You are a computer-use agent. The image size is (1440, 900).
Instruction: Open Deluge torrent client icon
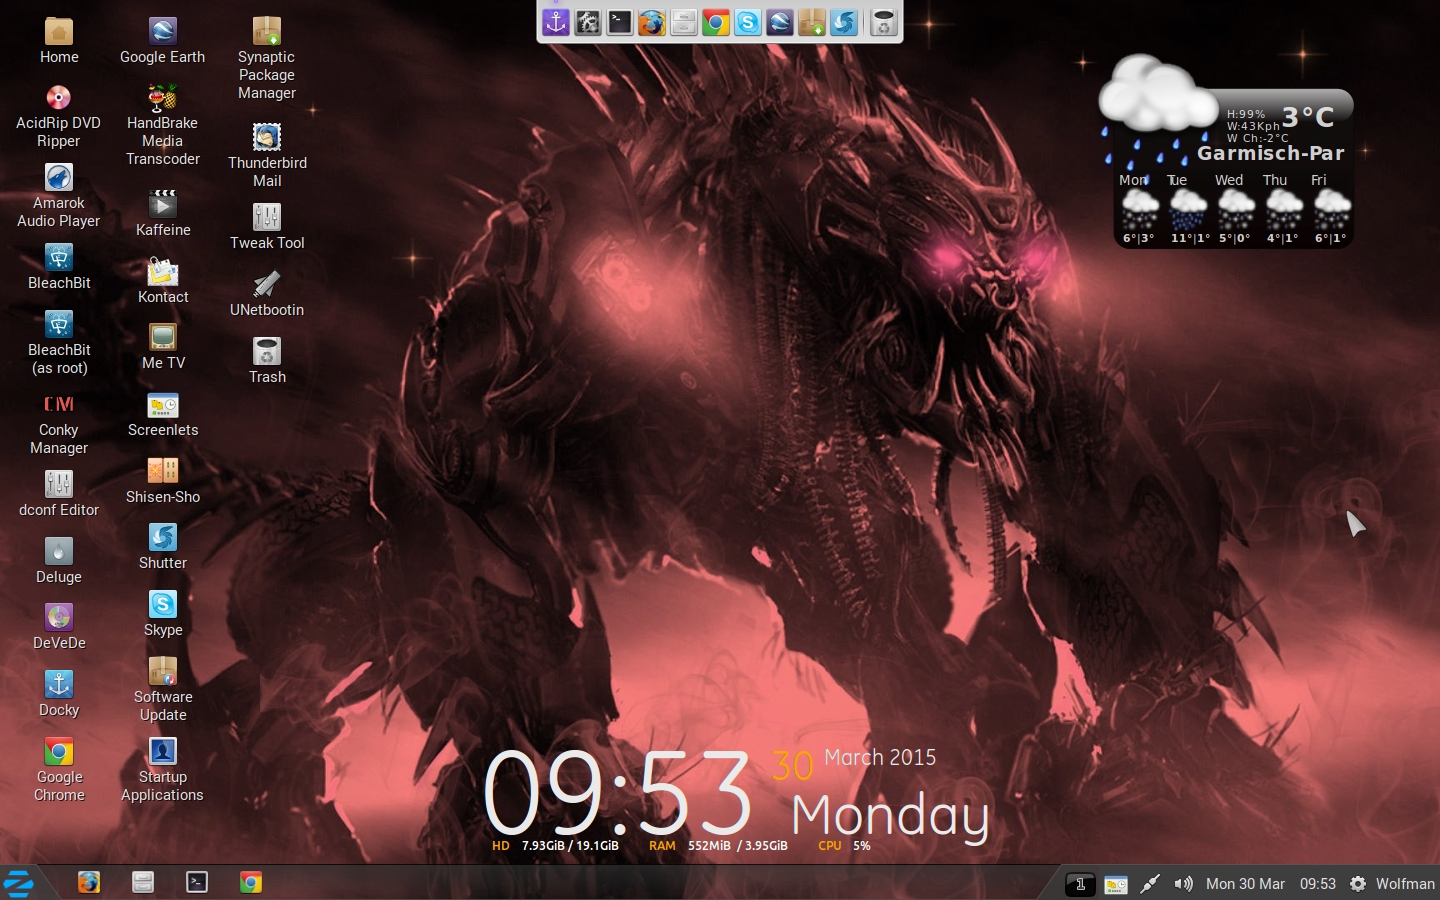[59, 560]
